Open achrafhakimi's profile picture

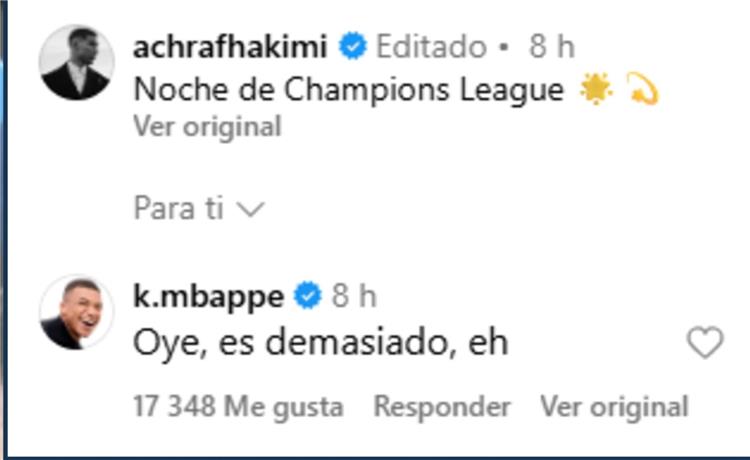pos(76,63)
